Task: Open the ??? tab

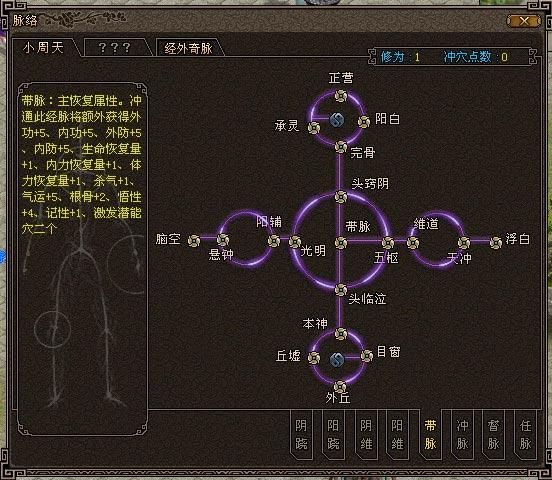Action: (115, 48)
